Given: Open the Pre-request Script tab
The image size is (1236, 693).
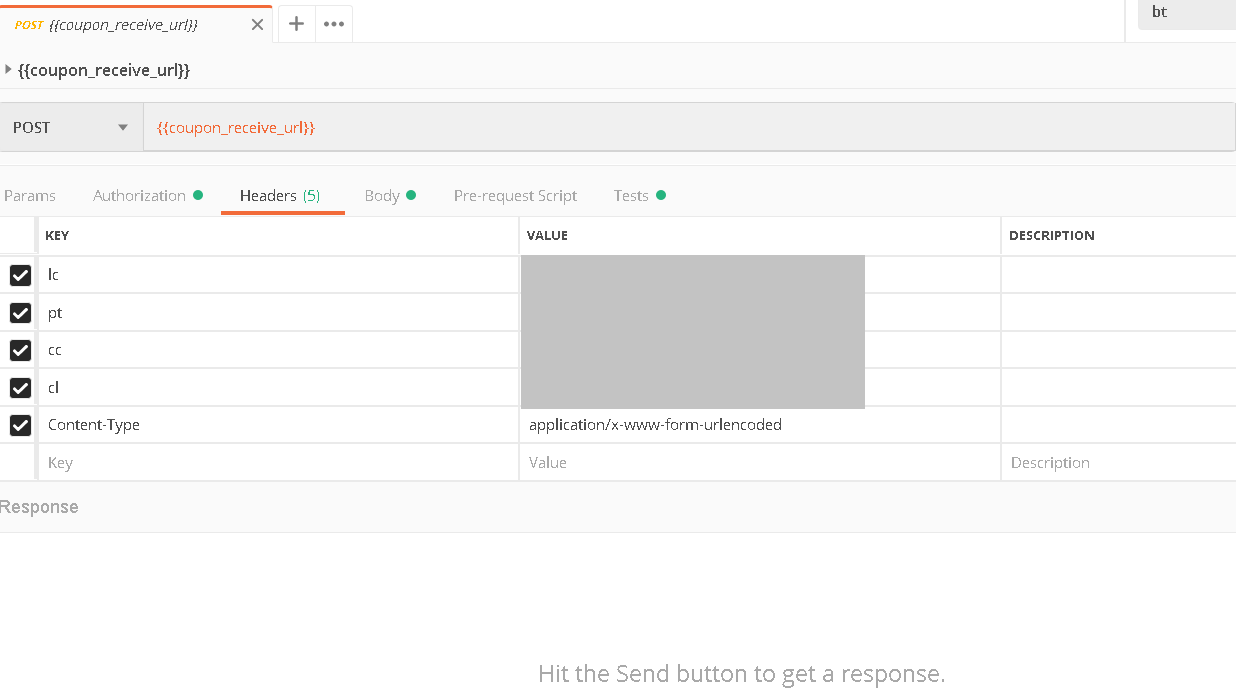Looking at the screenshot, I should (515, 195).
